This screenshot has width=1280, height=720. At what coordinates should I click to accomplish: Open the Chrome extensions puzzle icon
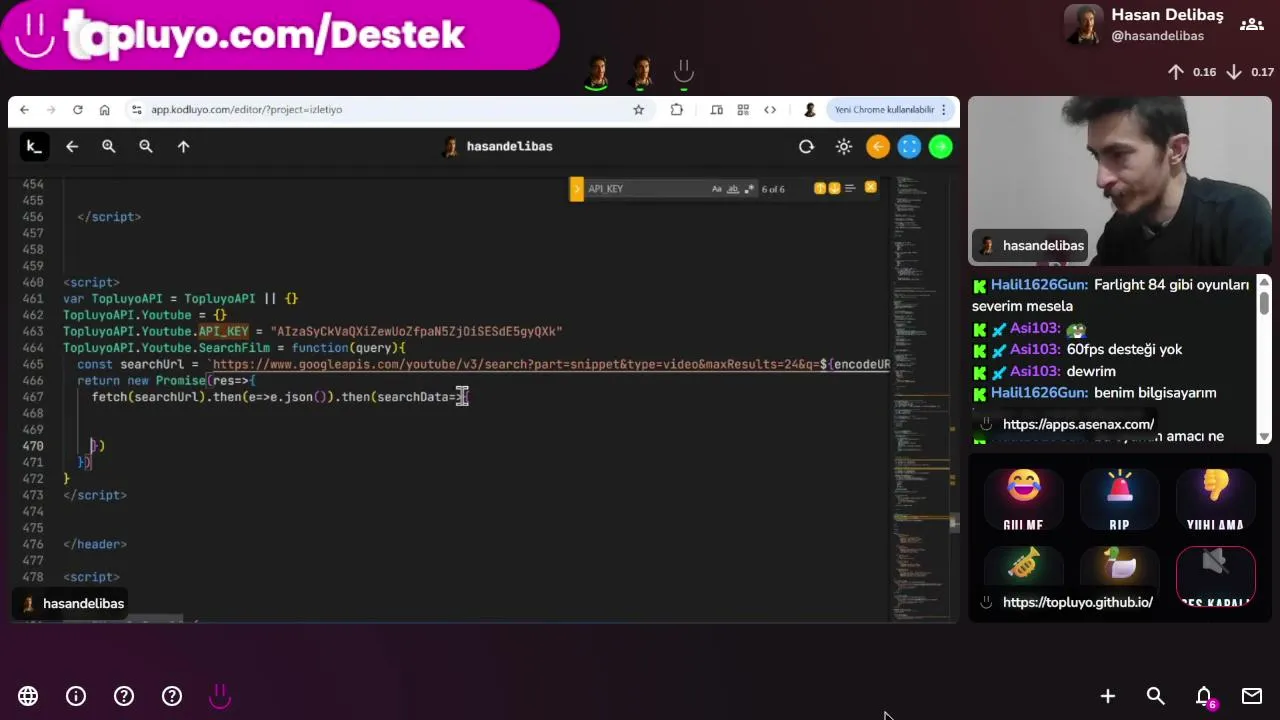[677, 110]
